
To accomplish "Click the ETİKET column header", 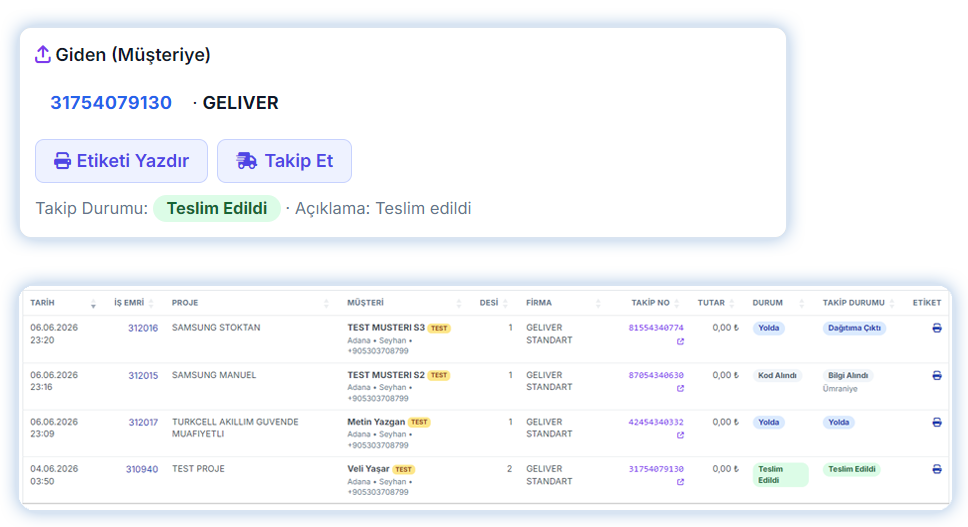I will pos(927,303).
